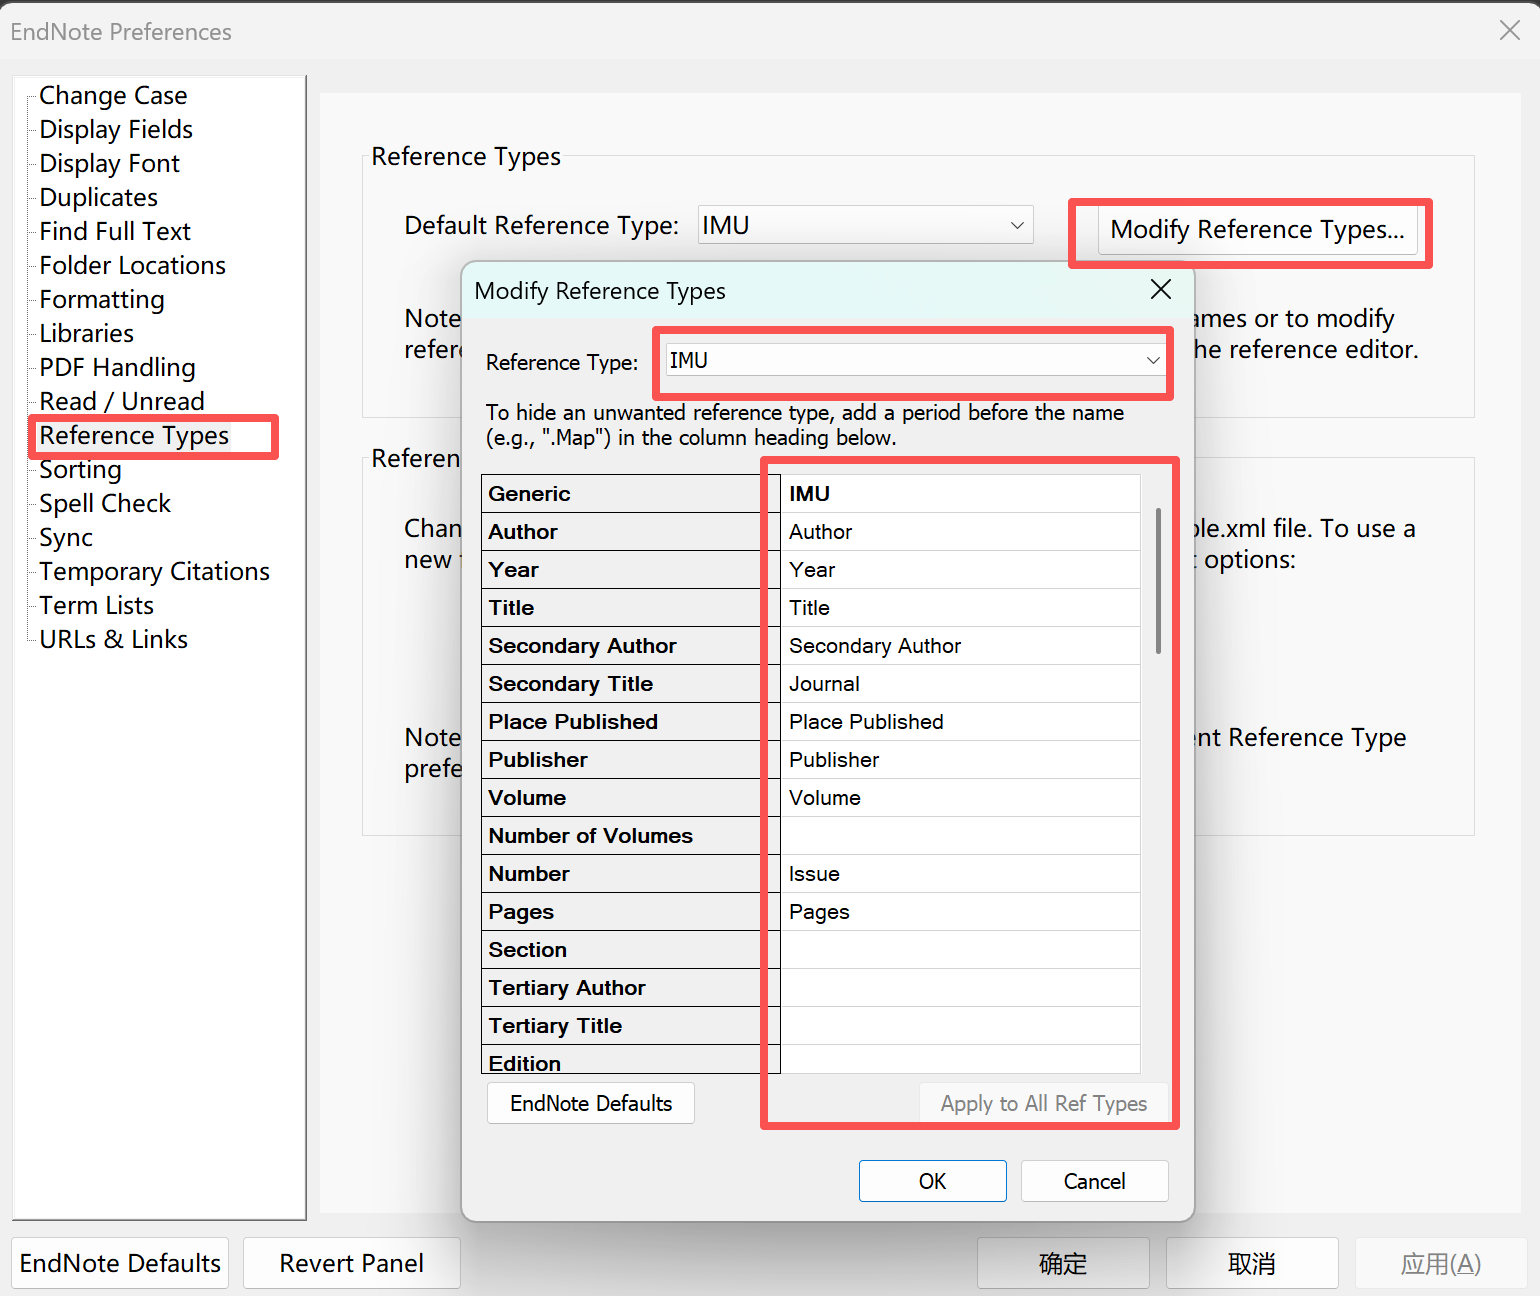The width and height of the screenshot is (1540, 1296).
Task: Select Change Case in the preferences list
Action: pos(113,95)
